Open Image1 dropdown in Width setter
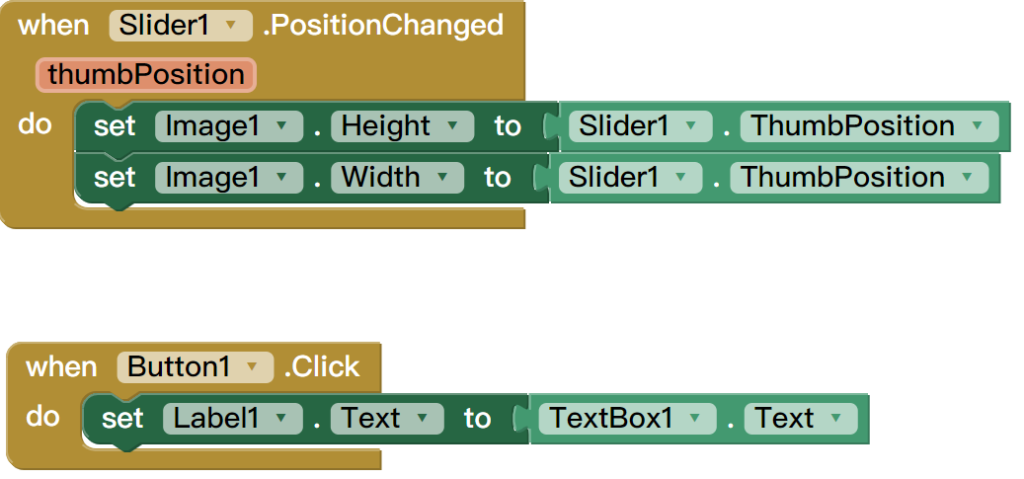This screenshot has width=1024, height=479. click(281, 178)
